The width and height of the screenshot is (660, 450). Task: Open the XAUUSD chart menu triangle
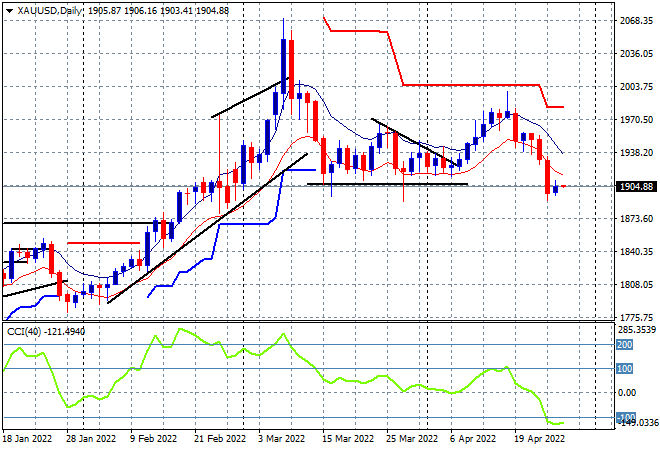pos(9,11)
